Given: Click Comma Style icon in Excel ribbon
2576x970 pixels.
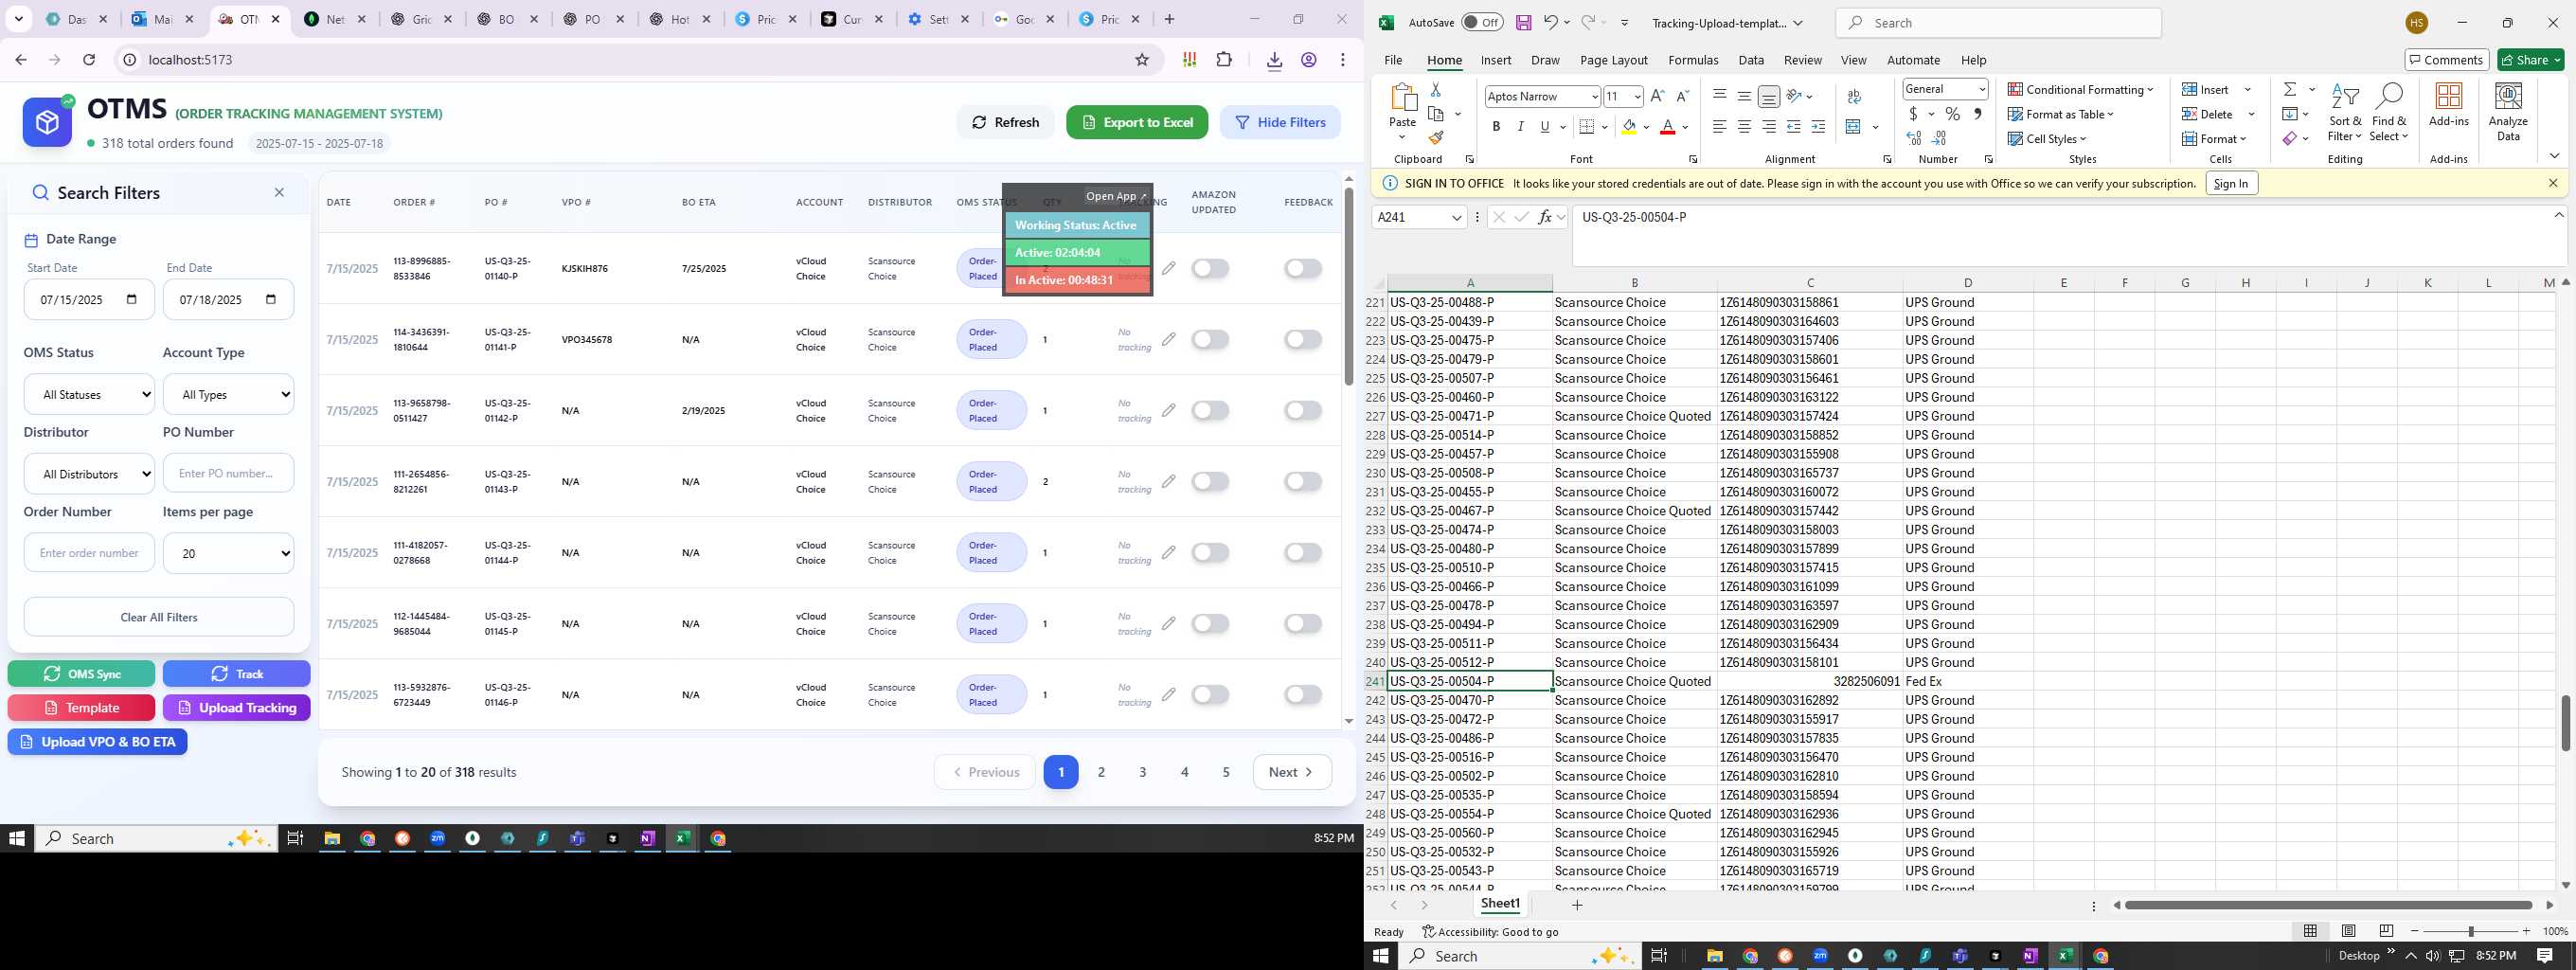Looking at the screenshot, I should (x=1977, y=114).
